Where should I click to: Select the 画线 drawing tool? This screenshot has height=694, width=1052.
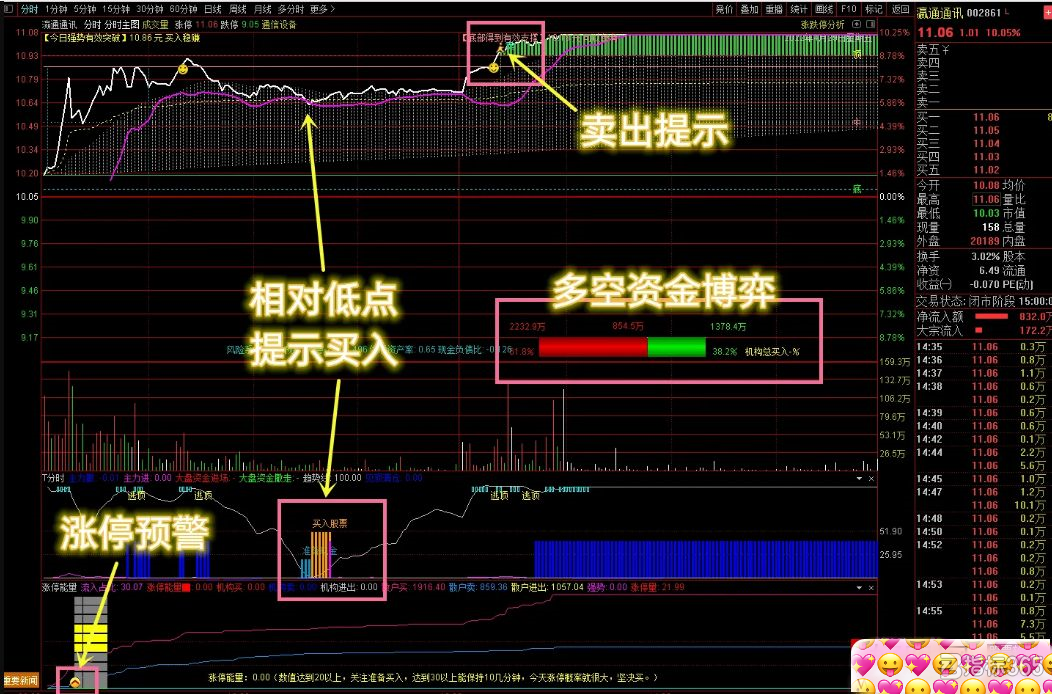(823, 9)
